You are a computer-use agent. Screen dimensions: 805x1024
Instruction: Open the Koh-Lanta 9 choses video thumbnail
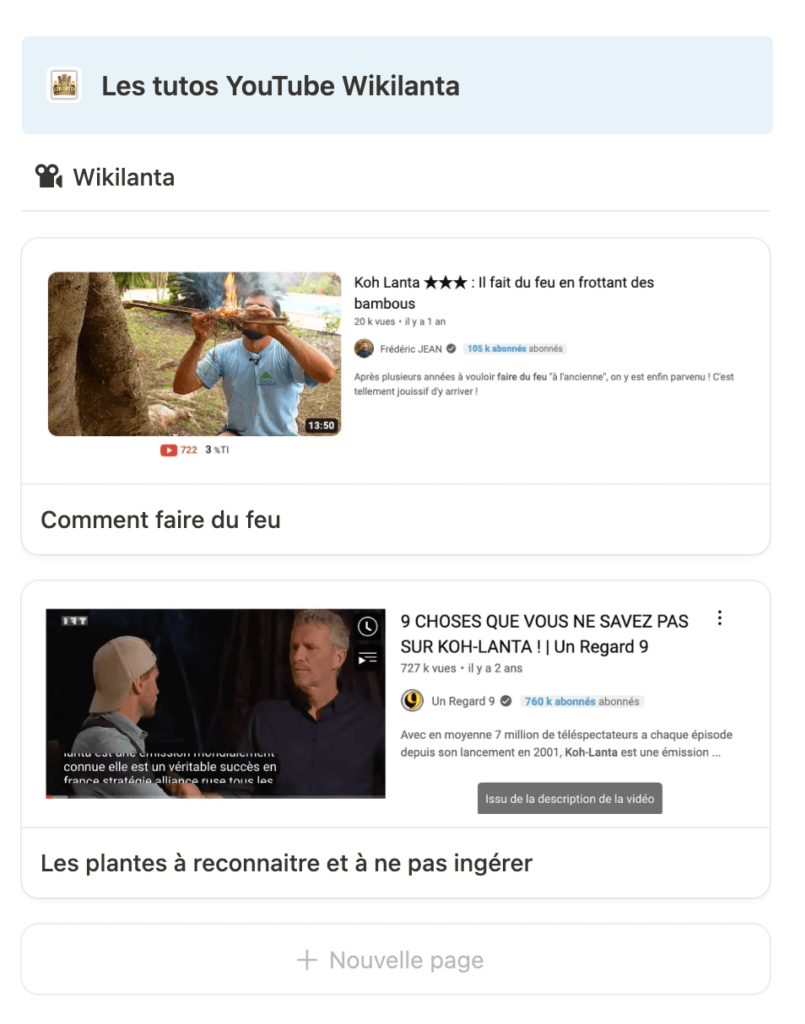[215, 703]
